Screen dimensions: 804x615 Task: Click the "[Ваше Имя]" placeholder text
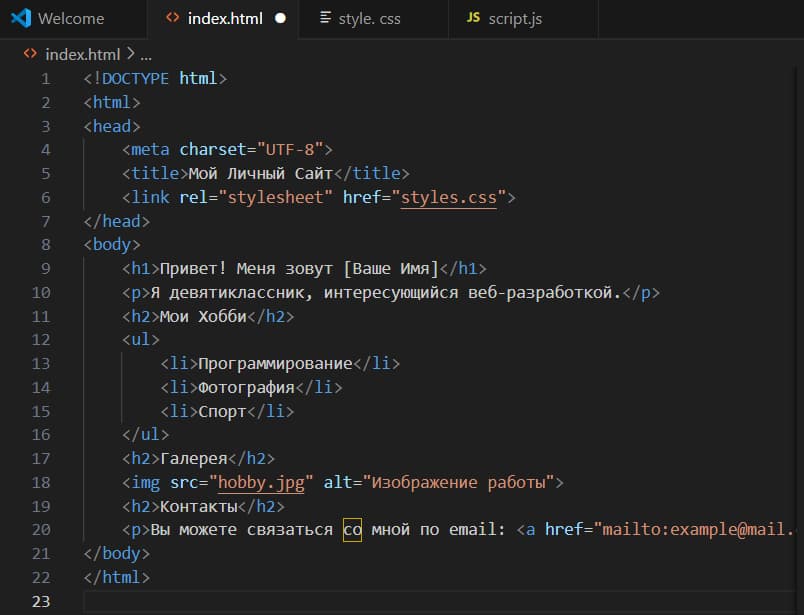pos(391,268)
